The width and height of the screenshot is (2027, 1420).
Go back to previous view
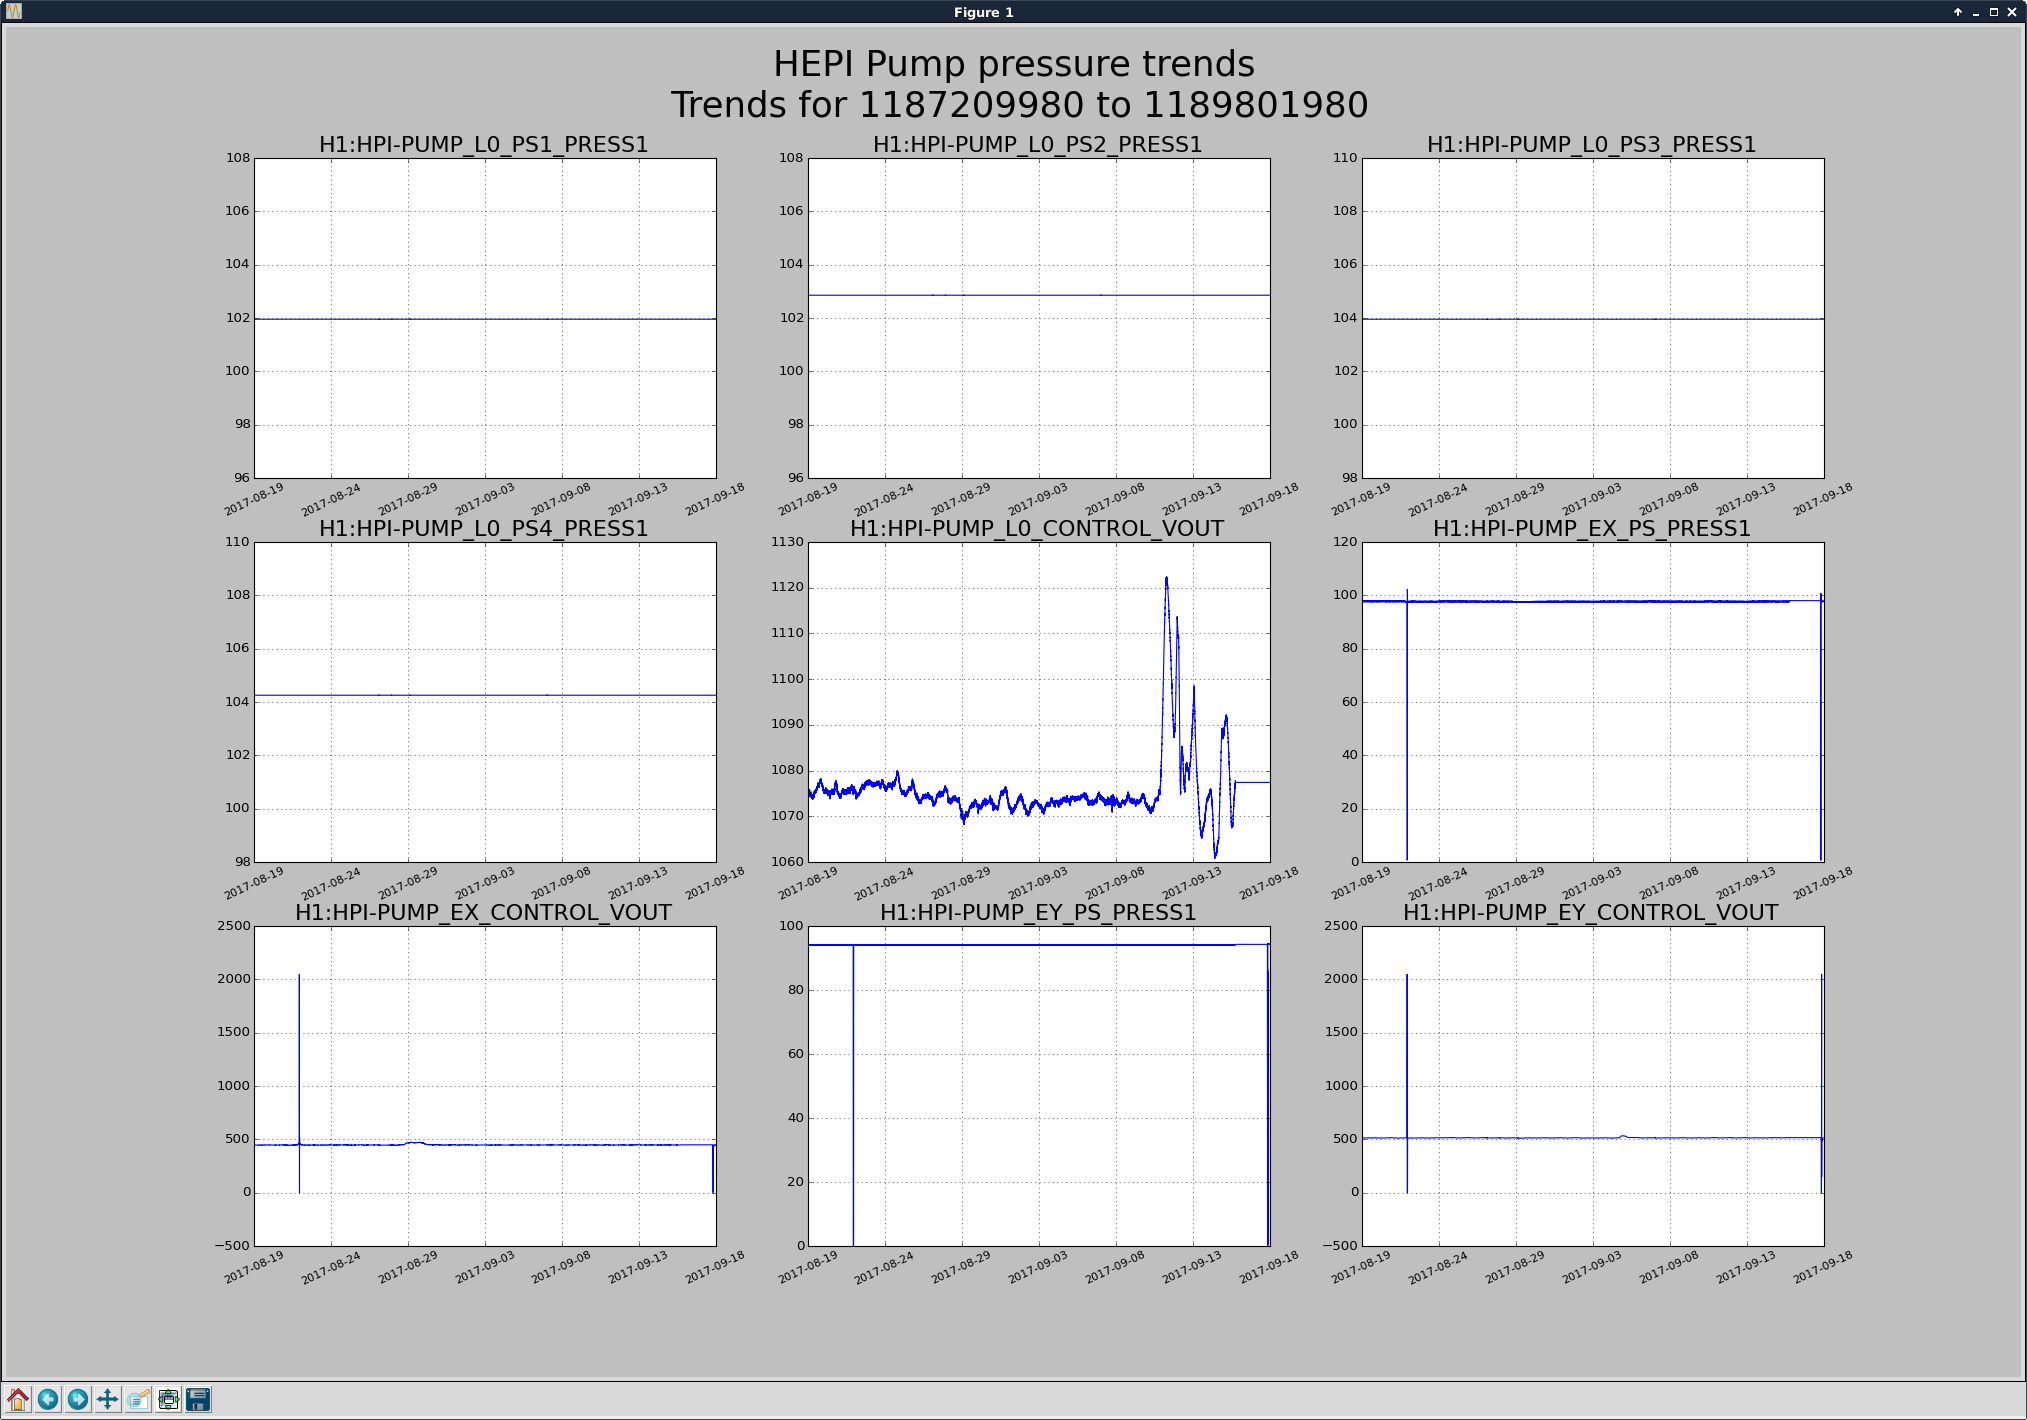(48, 1399)
